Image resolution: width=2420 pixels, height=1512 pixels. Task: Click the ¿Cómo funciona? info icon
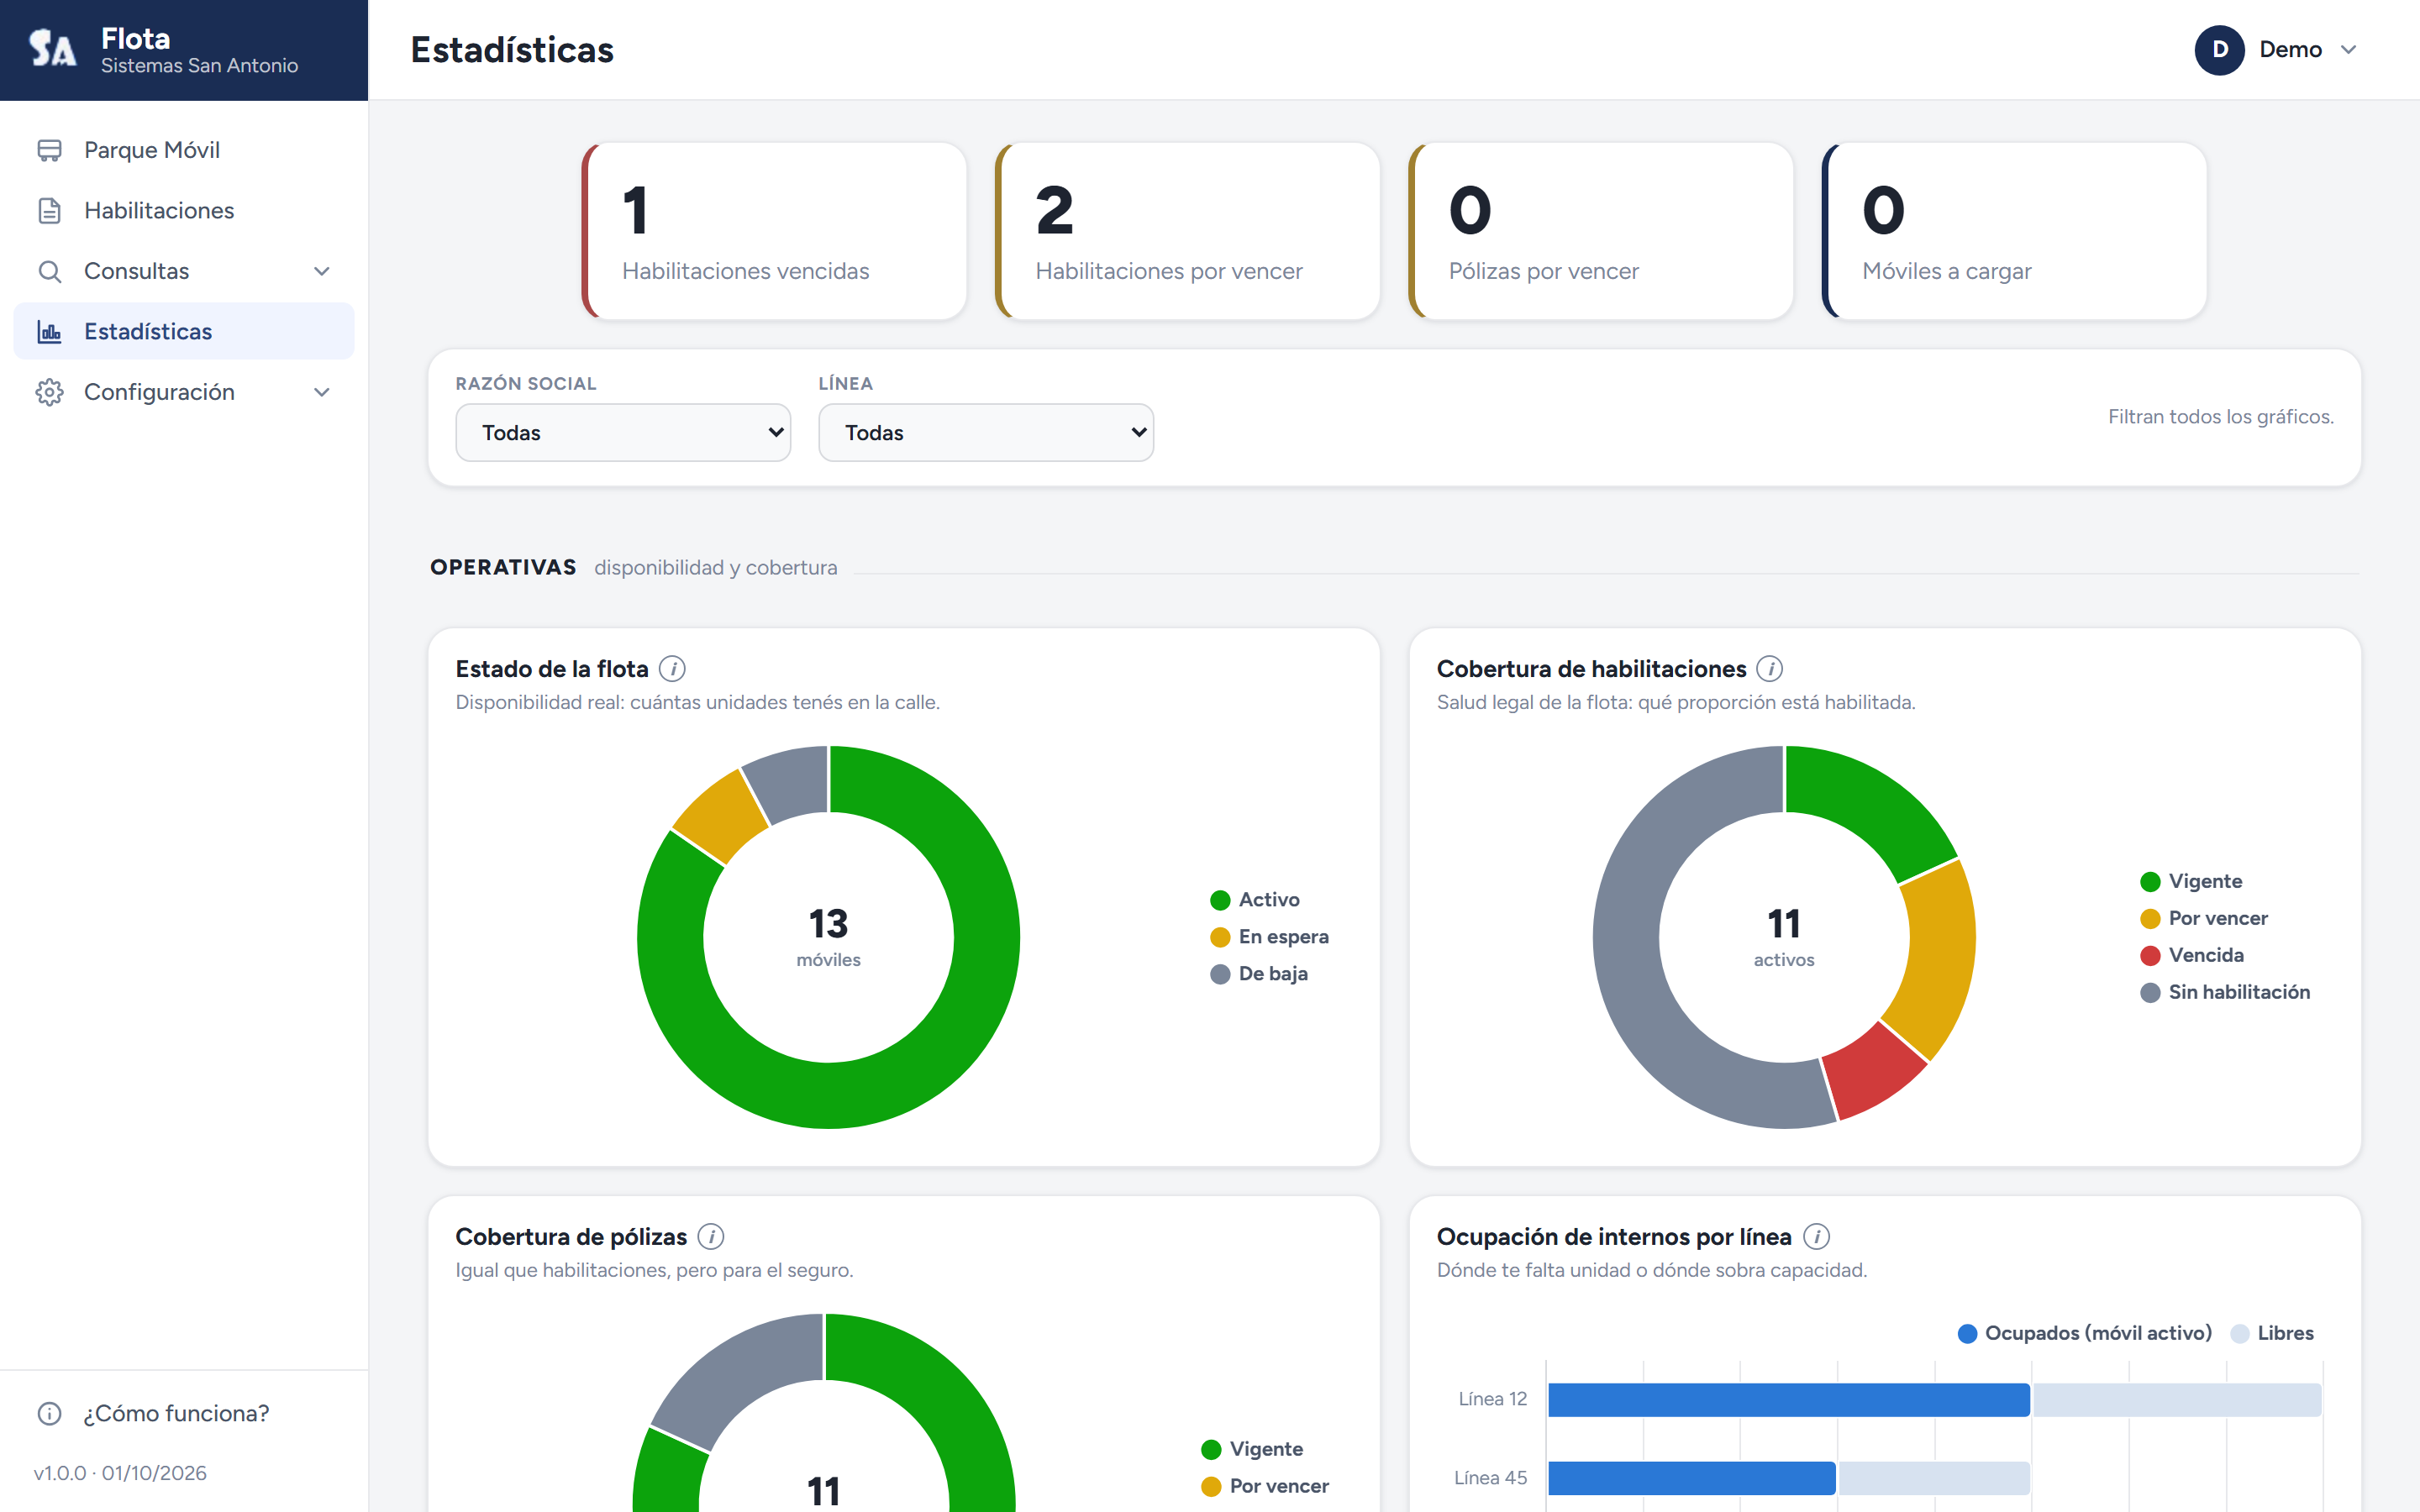click(49, 1413)
